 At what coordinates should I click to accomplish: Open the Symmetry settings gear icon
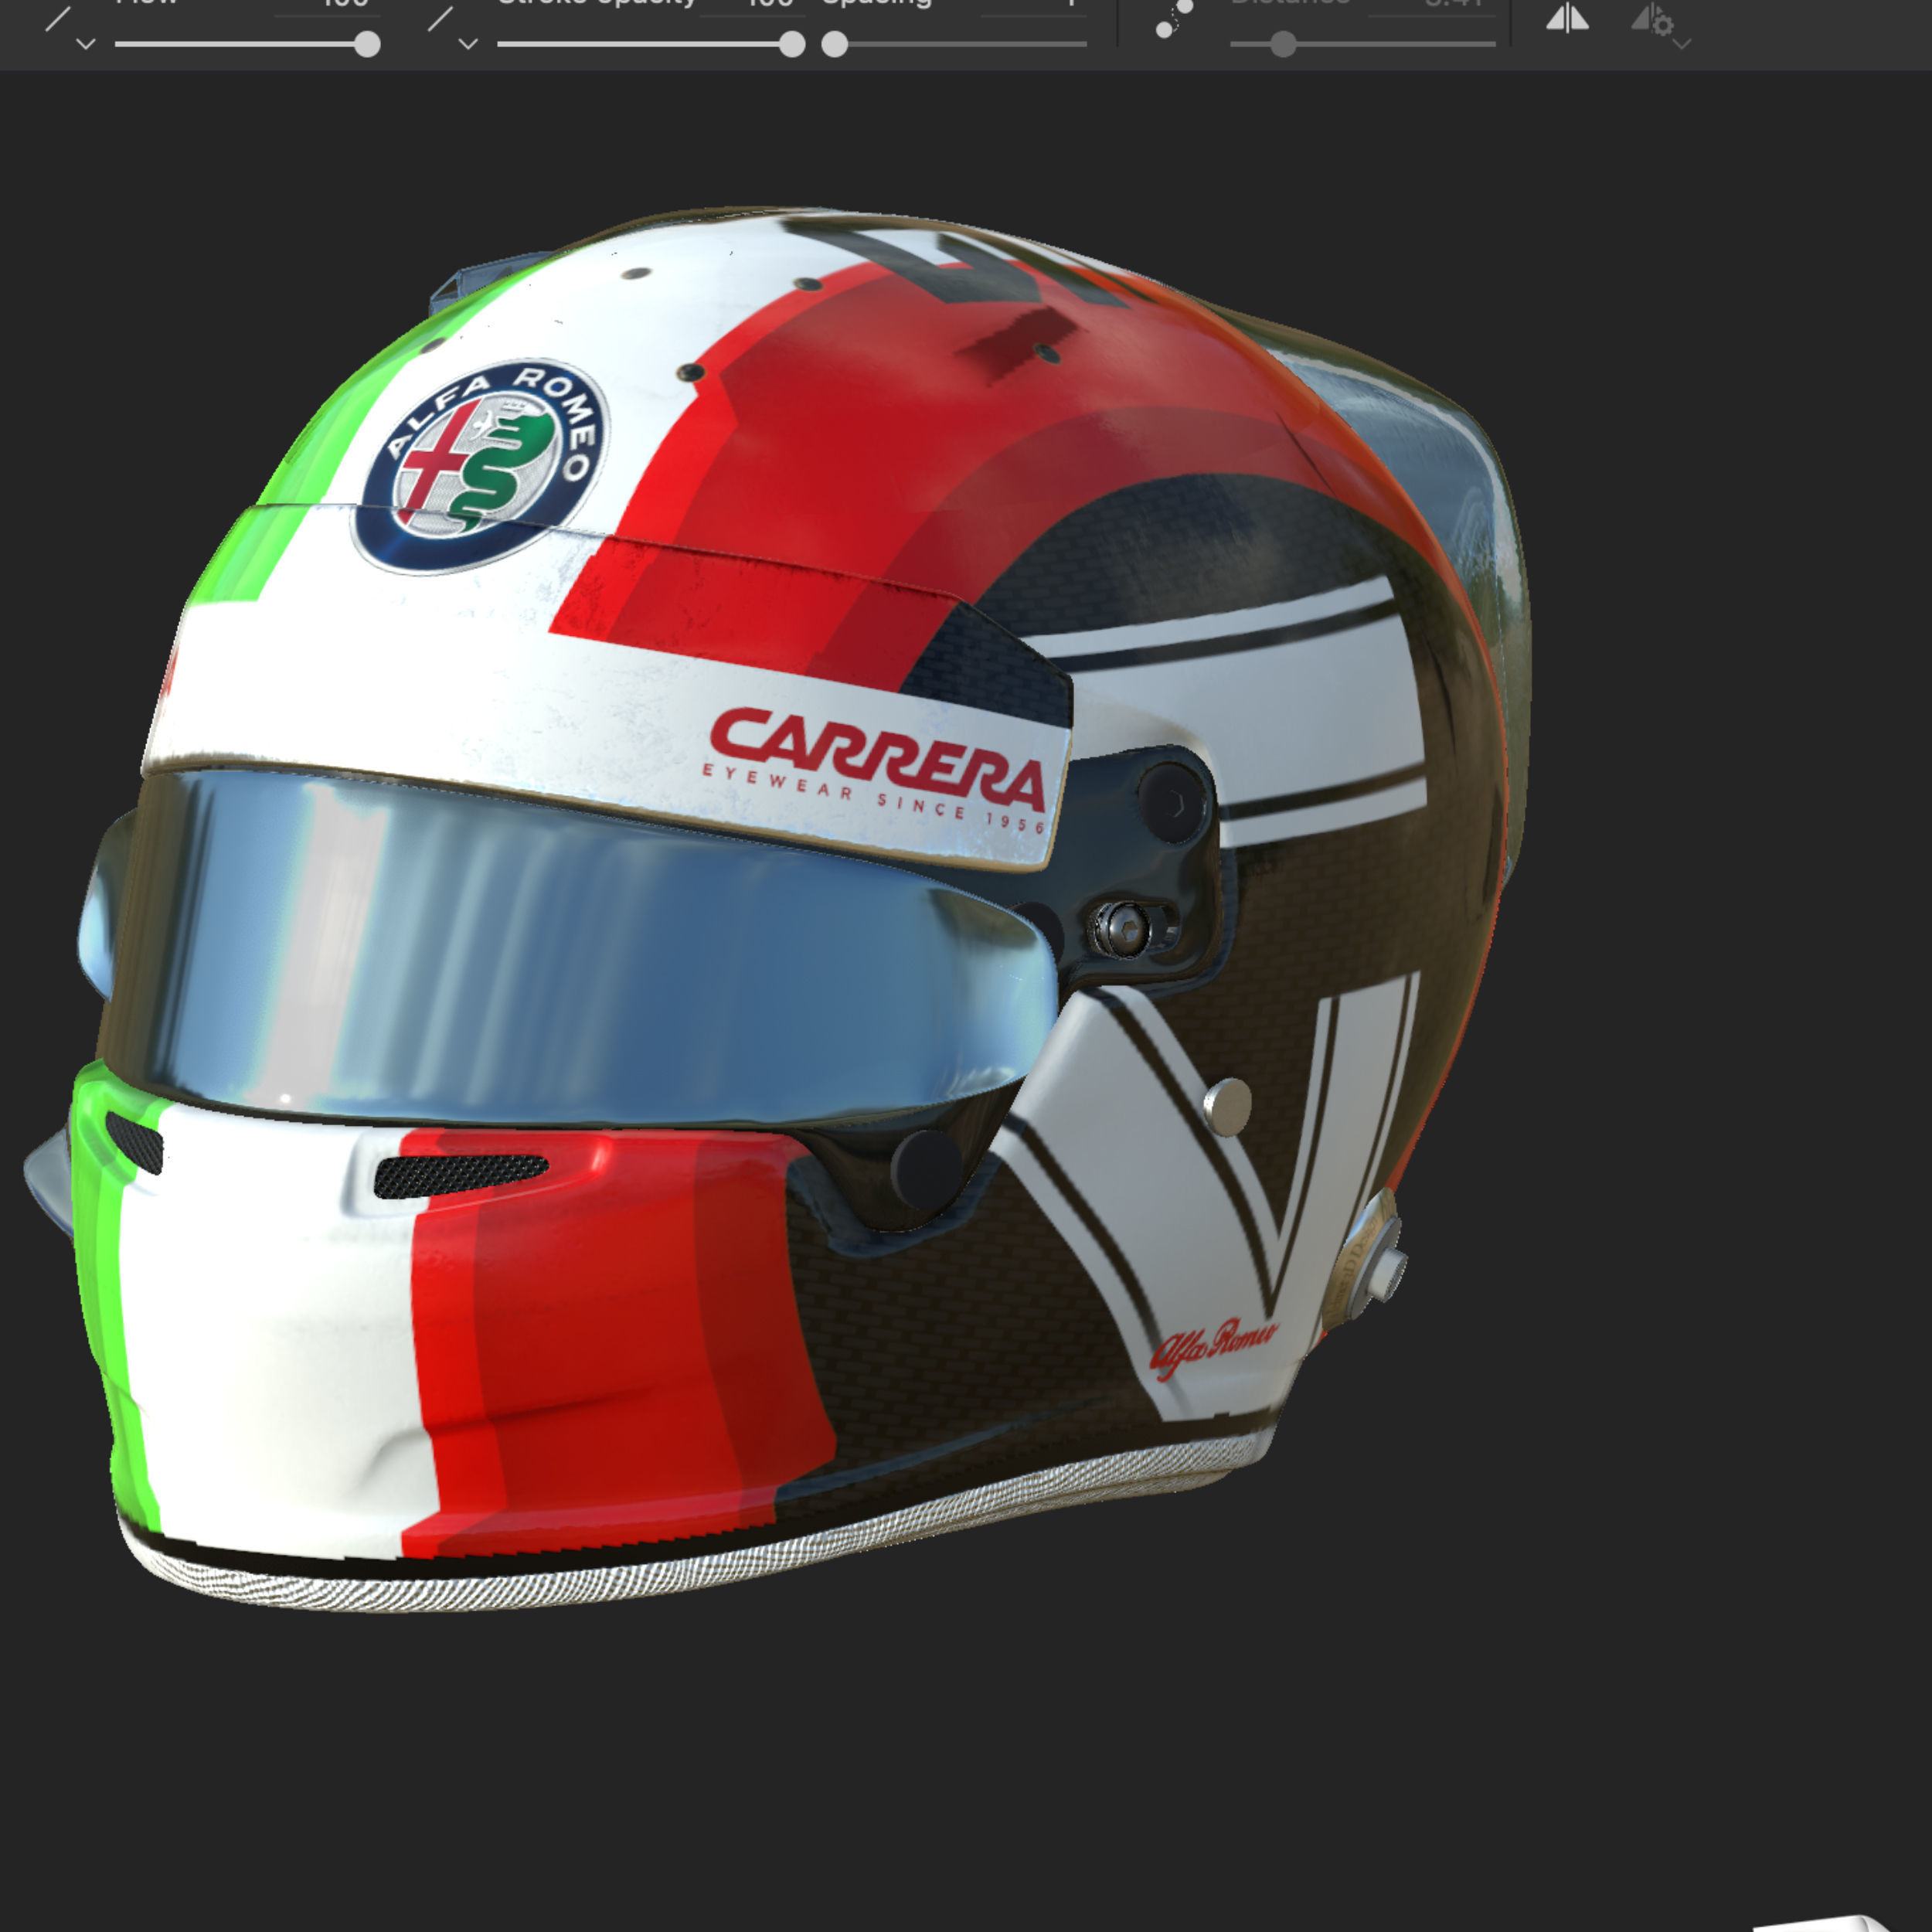coord(1652,20)
